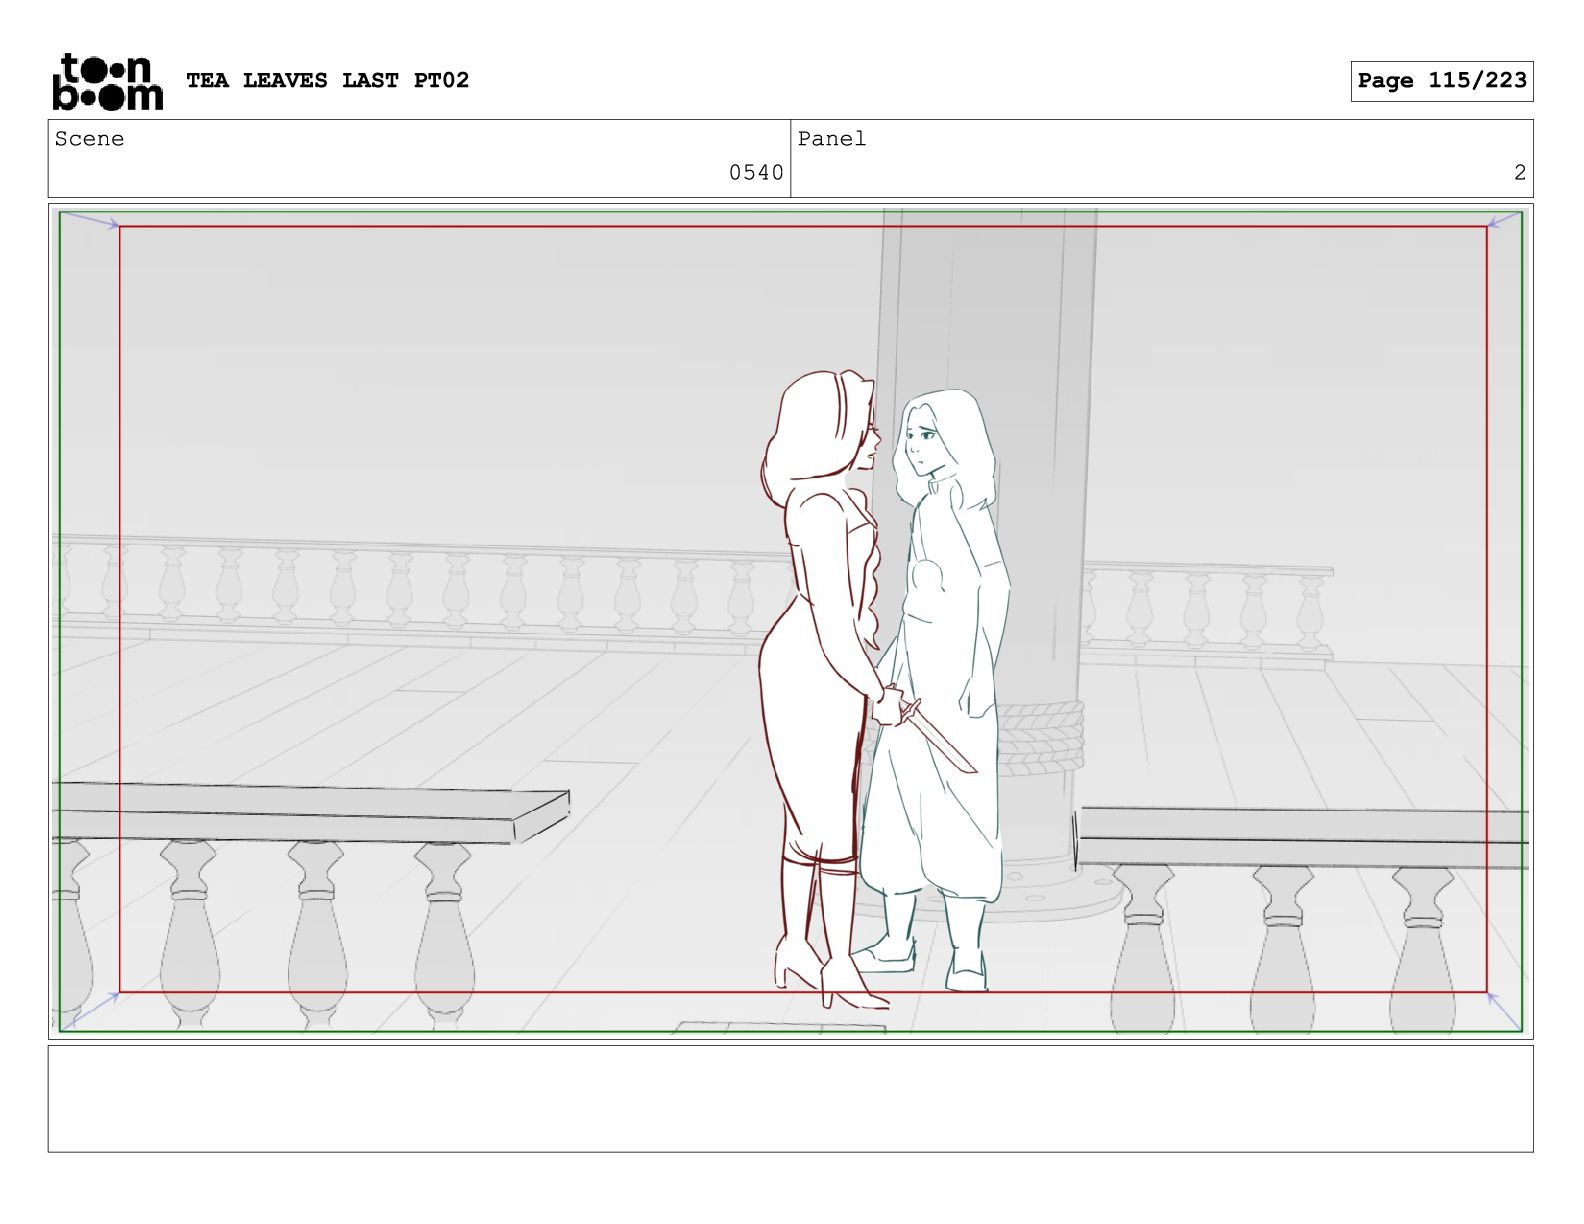Click the Toon Boom logo
1584x1224 pixels.
click(x=107, y=81)
